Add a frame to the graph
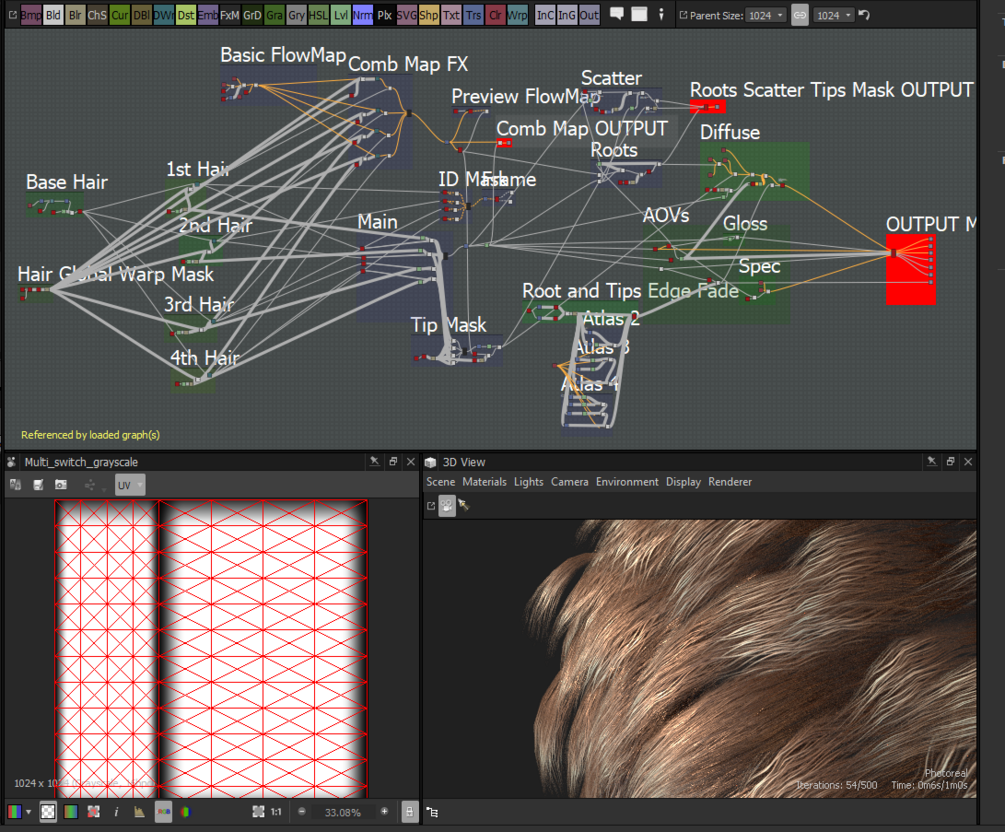 click(639, 14)
